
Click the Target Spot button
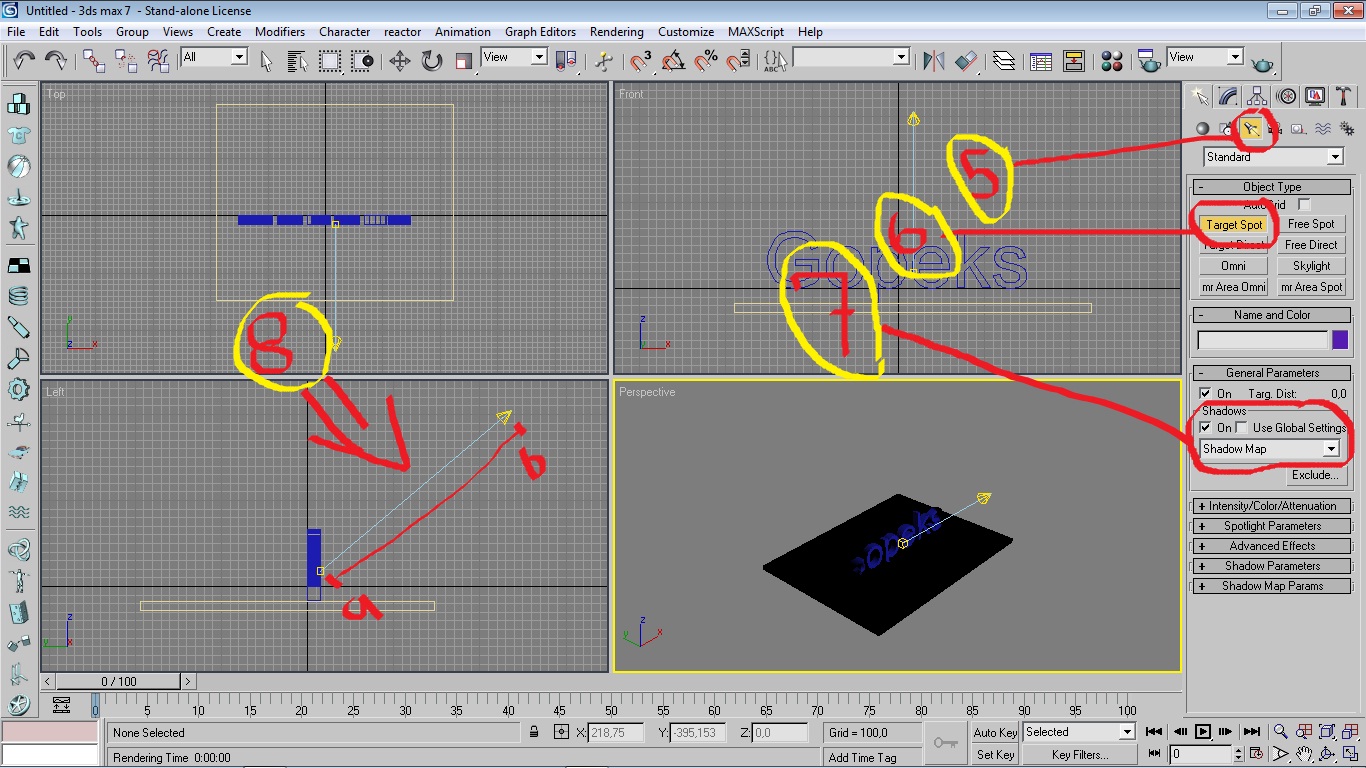[x=1234, y=224]
